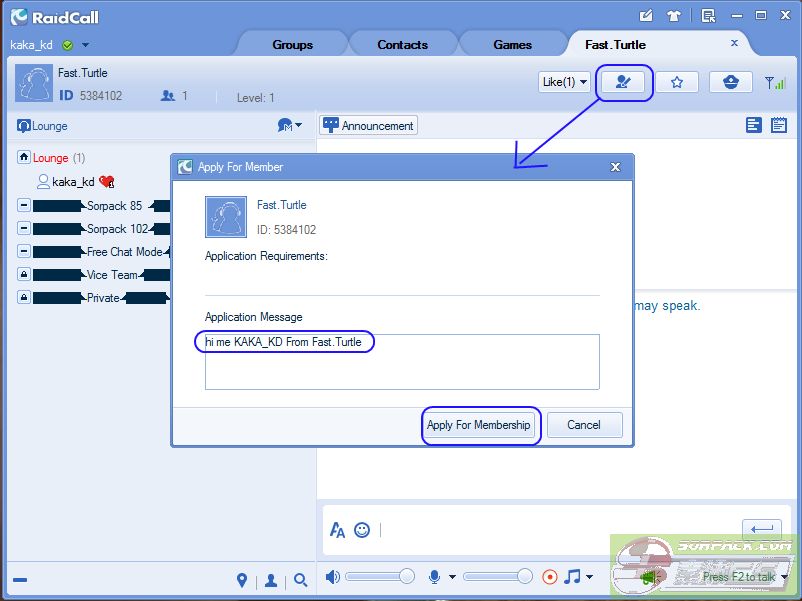Start recording with the red record icon
The image size is (802, 601).
click(x=550, y=577)
